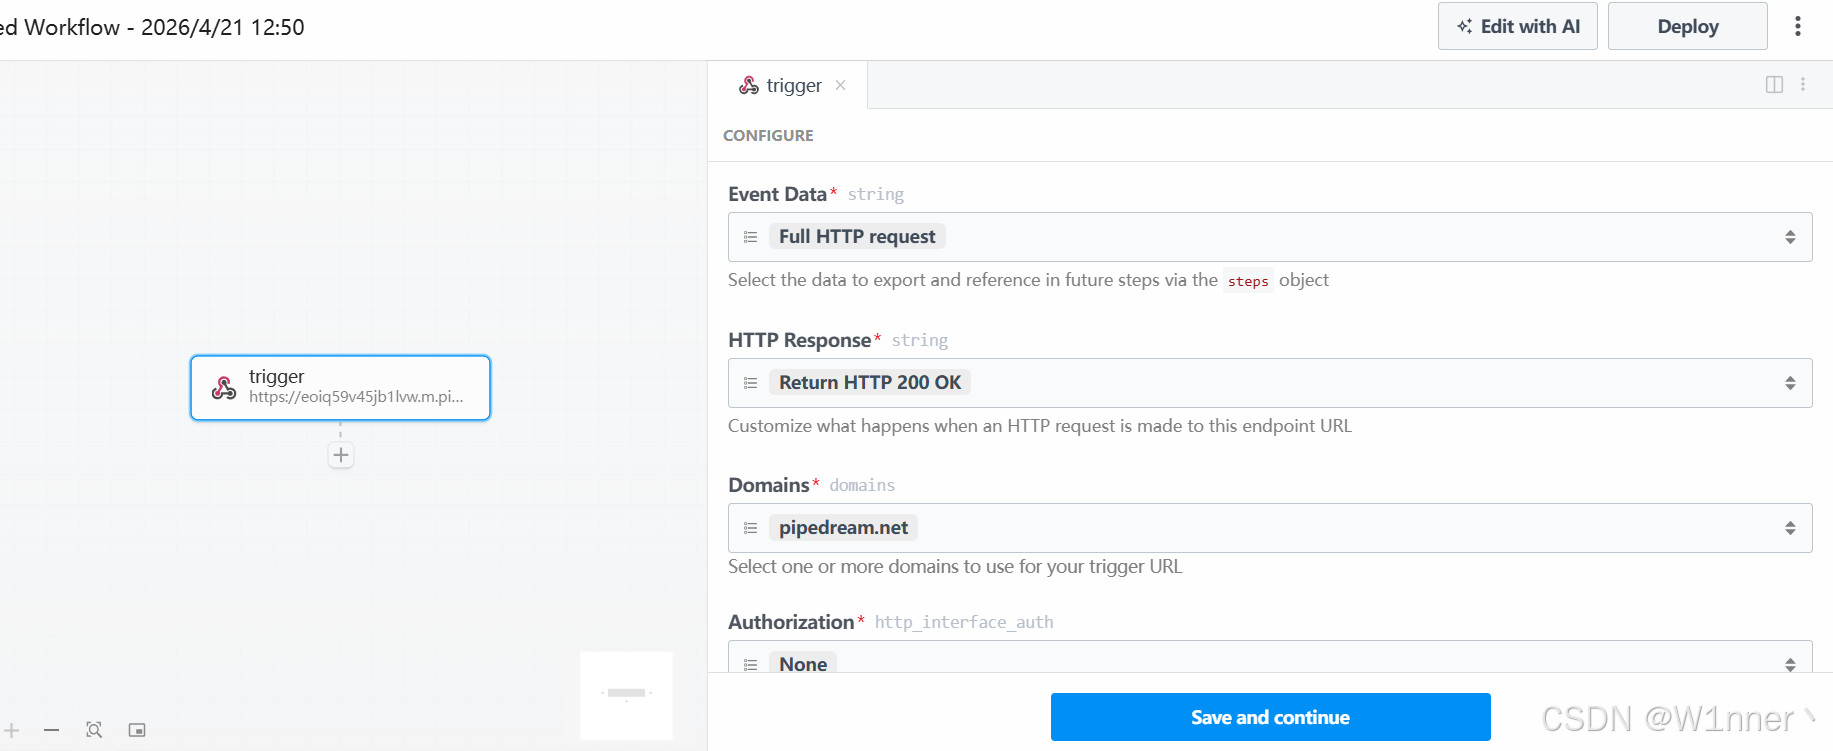Click the 'pipedream.net' domain value
This screenshot has height=751, width=1833.
tap(843, 528)
